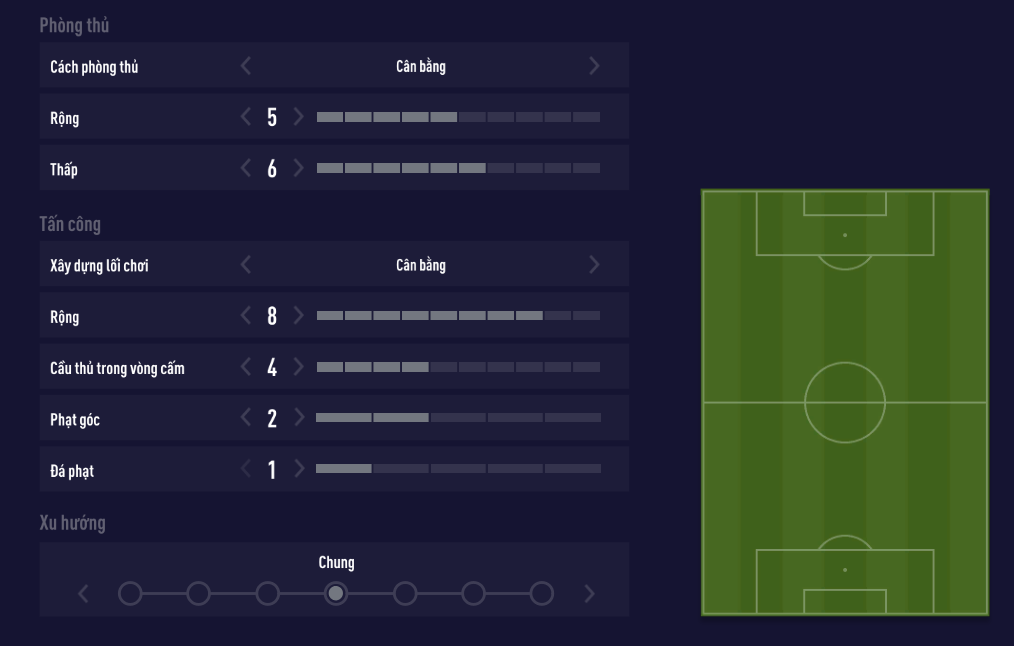The height and width of the screenshot is (646, 1014).
Task: Increase defensive Rộng width value
Action: click(x=298, y=118)
